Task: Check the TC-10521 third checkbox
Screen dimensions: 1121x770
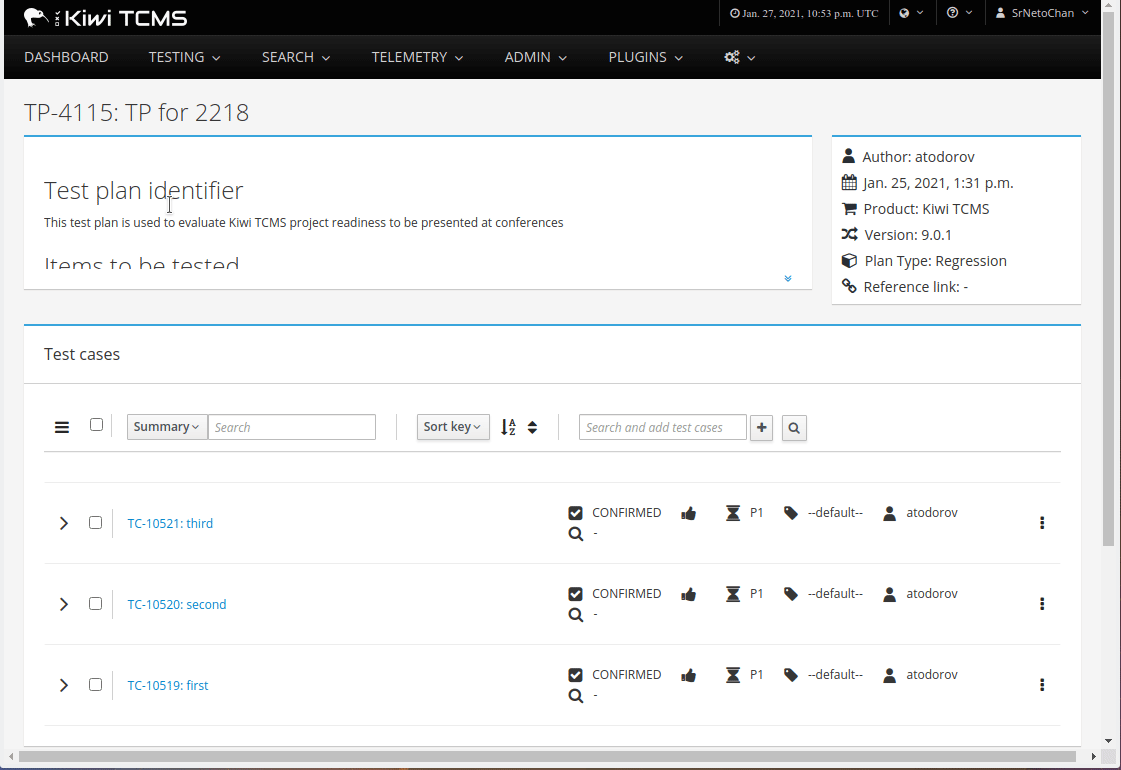Action: pyautogui.click(x=96, y=523)
